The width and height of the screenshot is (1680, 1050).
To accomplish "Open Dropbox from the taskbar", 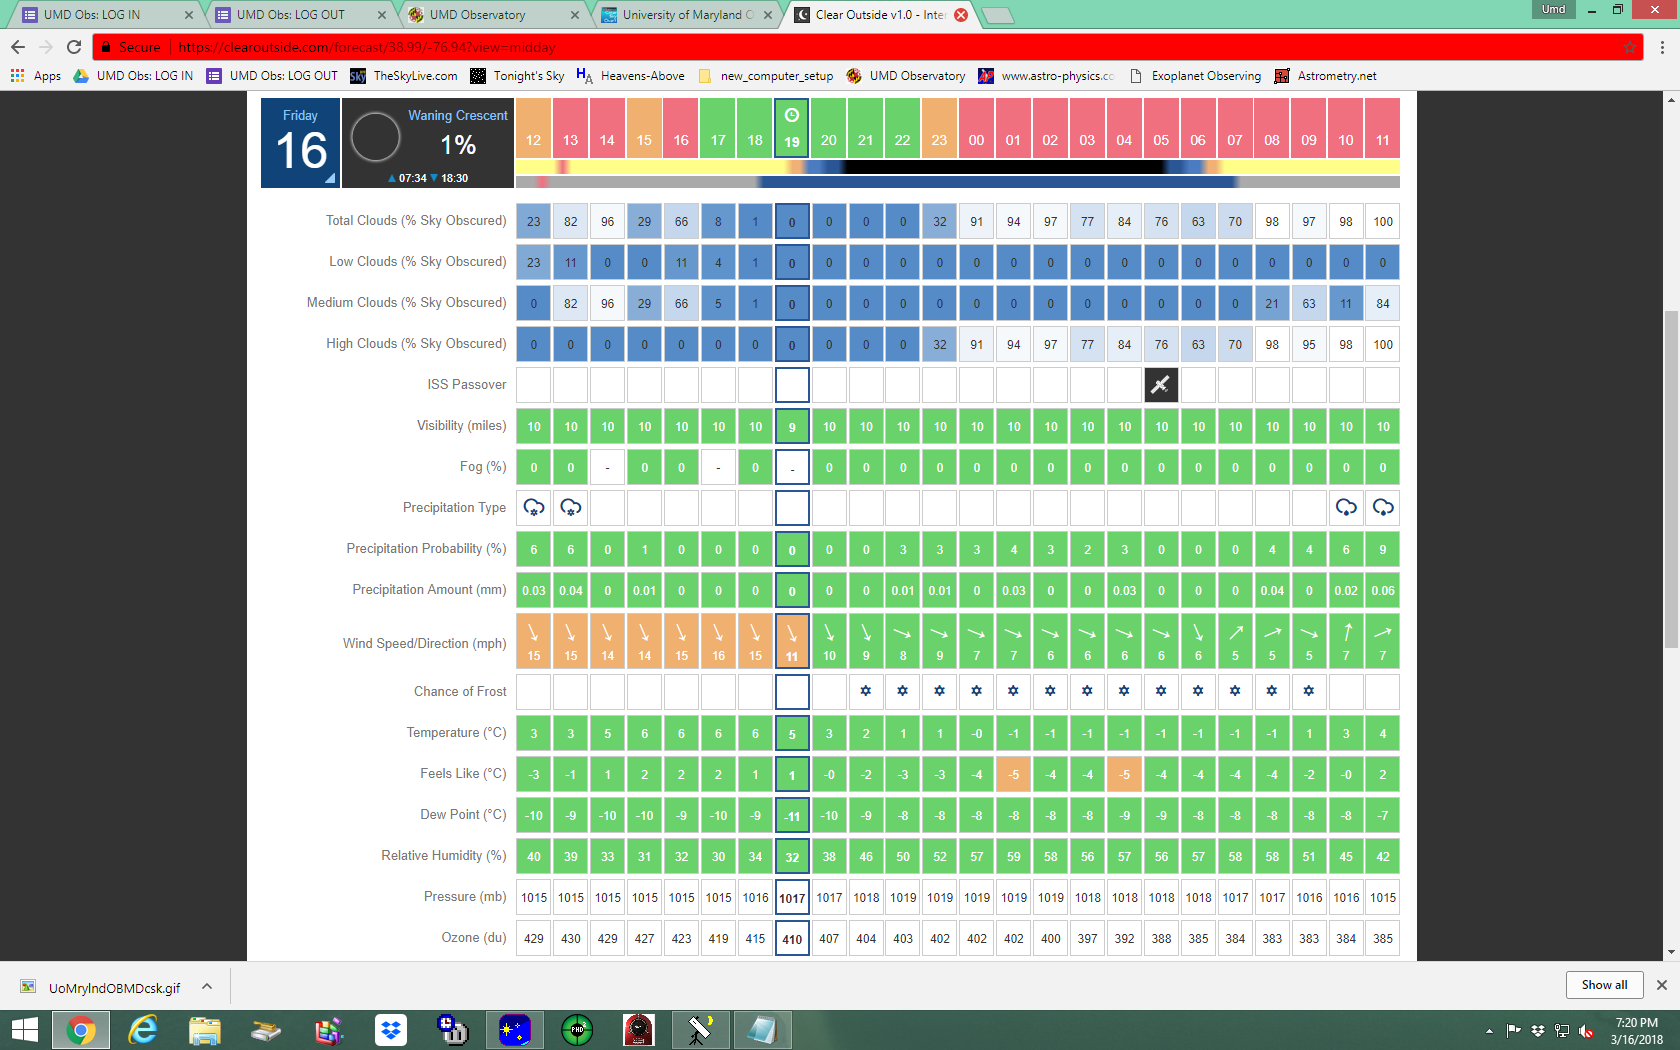I will tap(391, 1029).
